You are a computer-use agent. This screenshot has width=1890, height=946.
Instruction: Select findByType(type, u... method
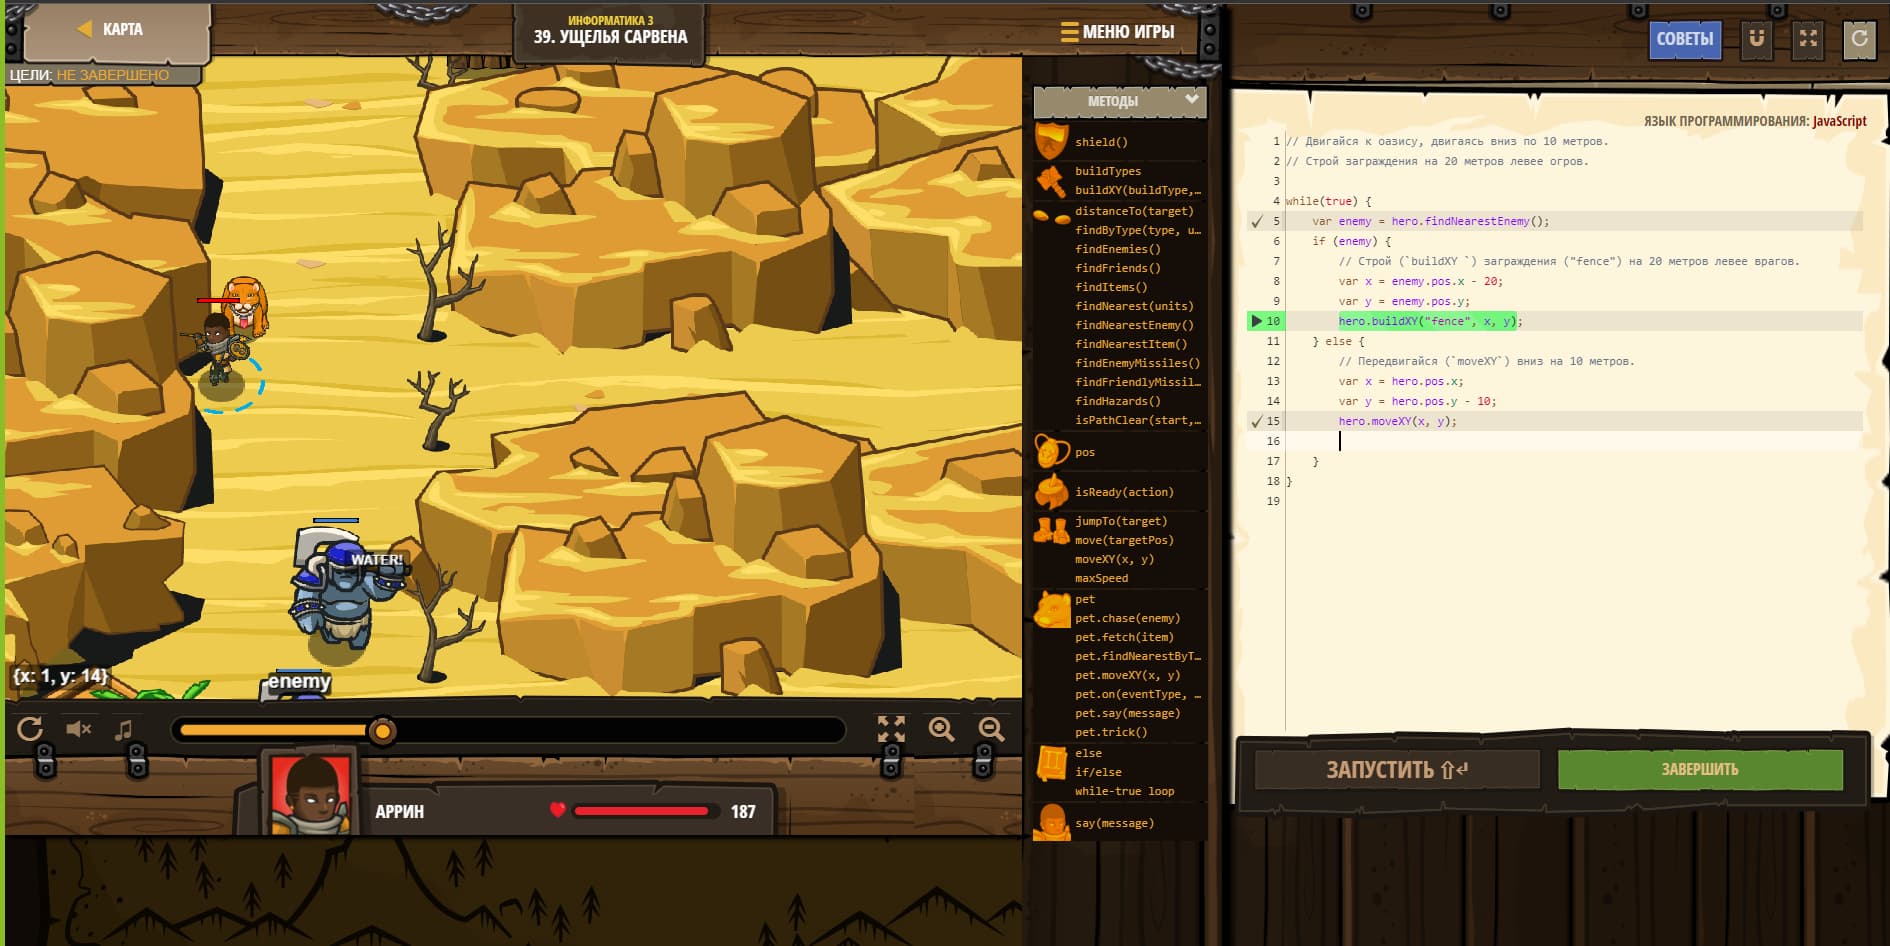click(1138, 230)
